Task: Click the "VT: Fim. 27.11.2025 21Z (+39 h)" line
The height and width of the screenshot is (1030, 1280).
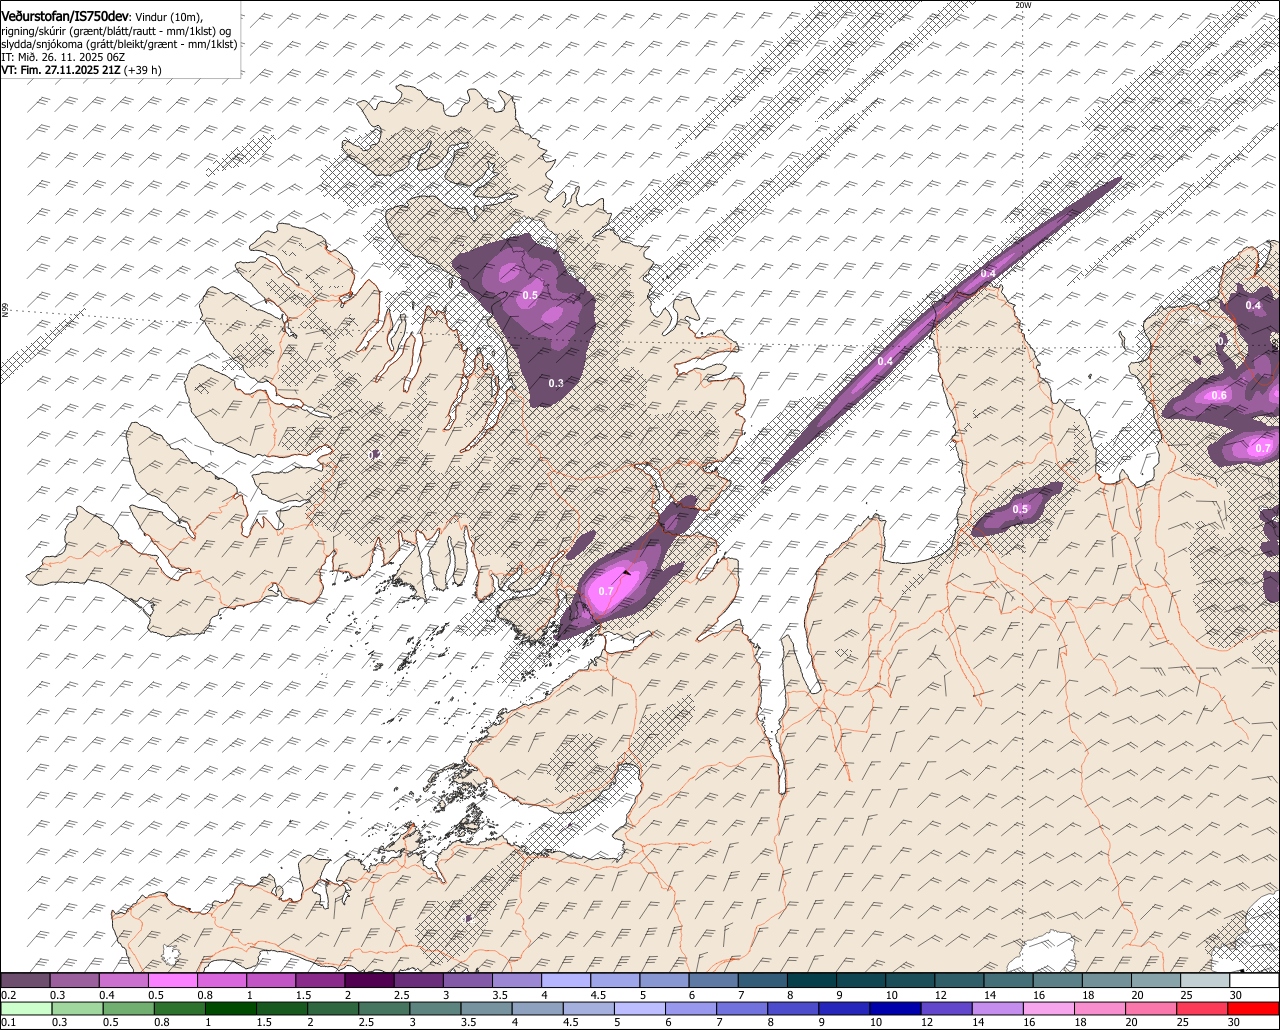Action: click(x=81, y=70)
